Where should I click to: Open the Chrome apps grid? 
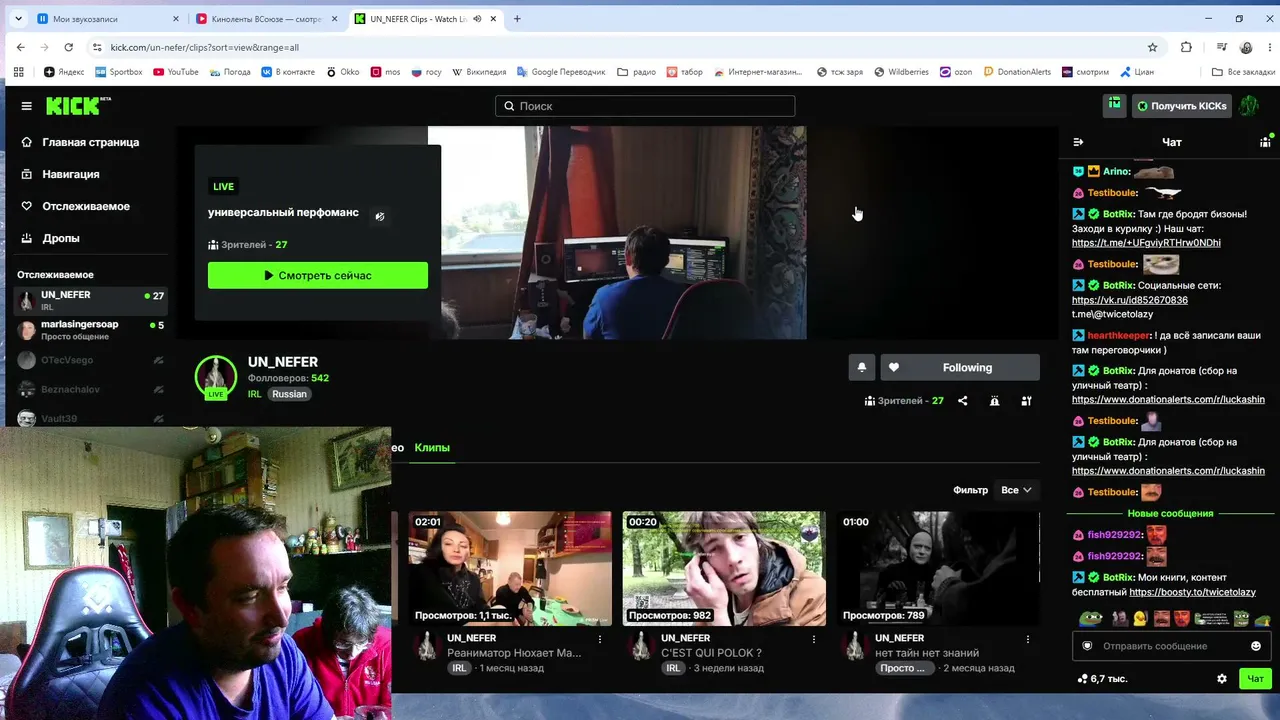[18, 72]
